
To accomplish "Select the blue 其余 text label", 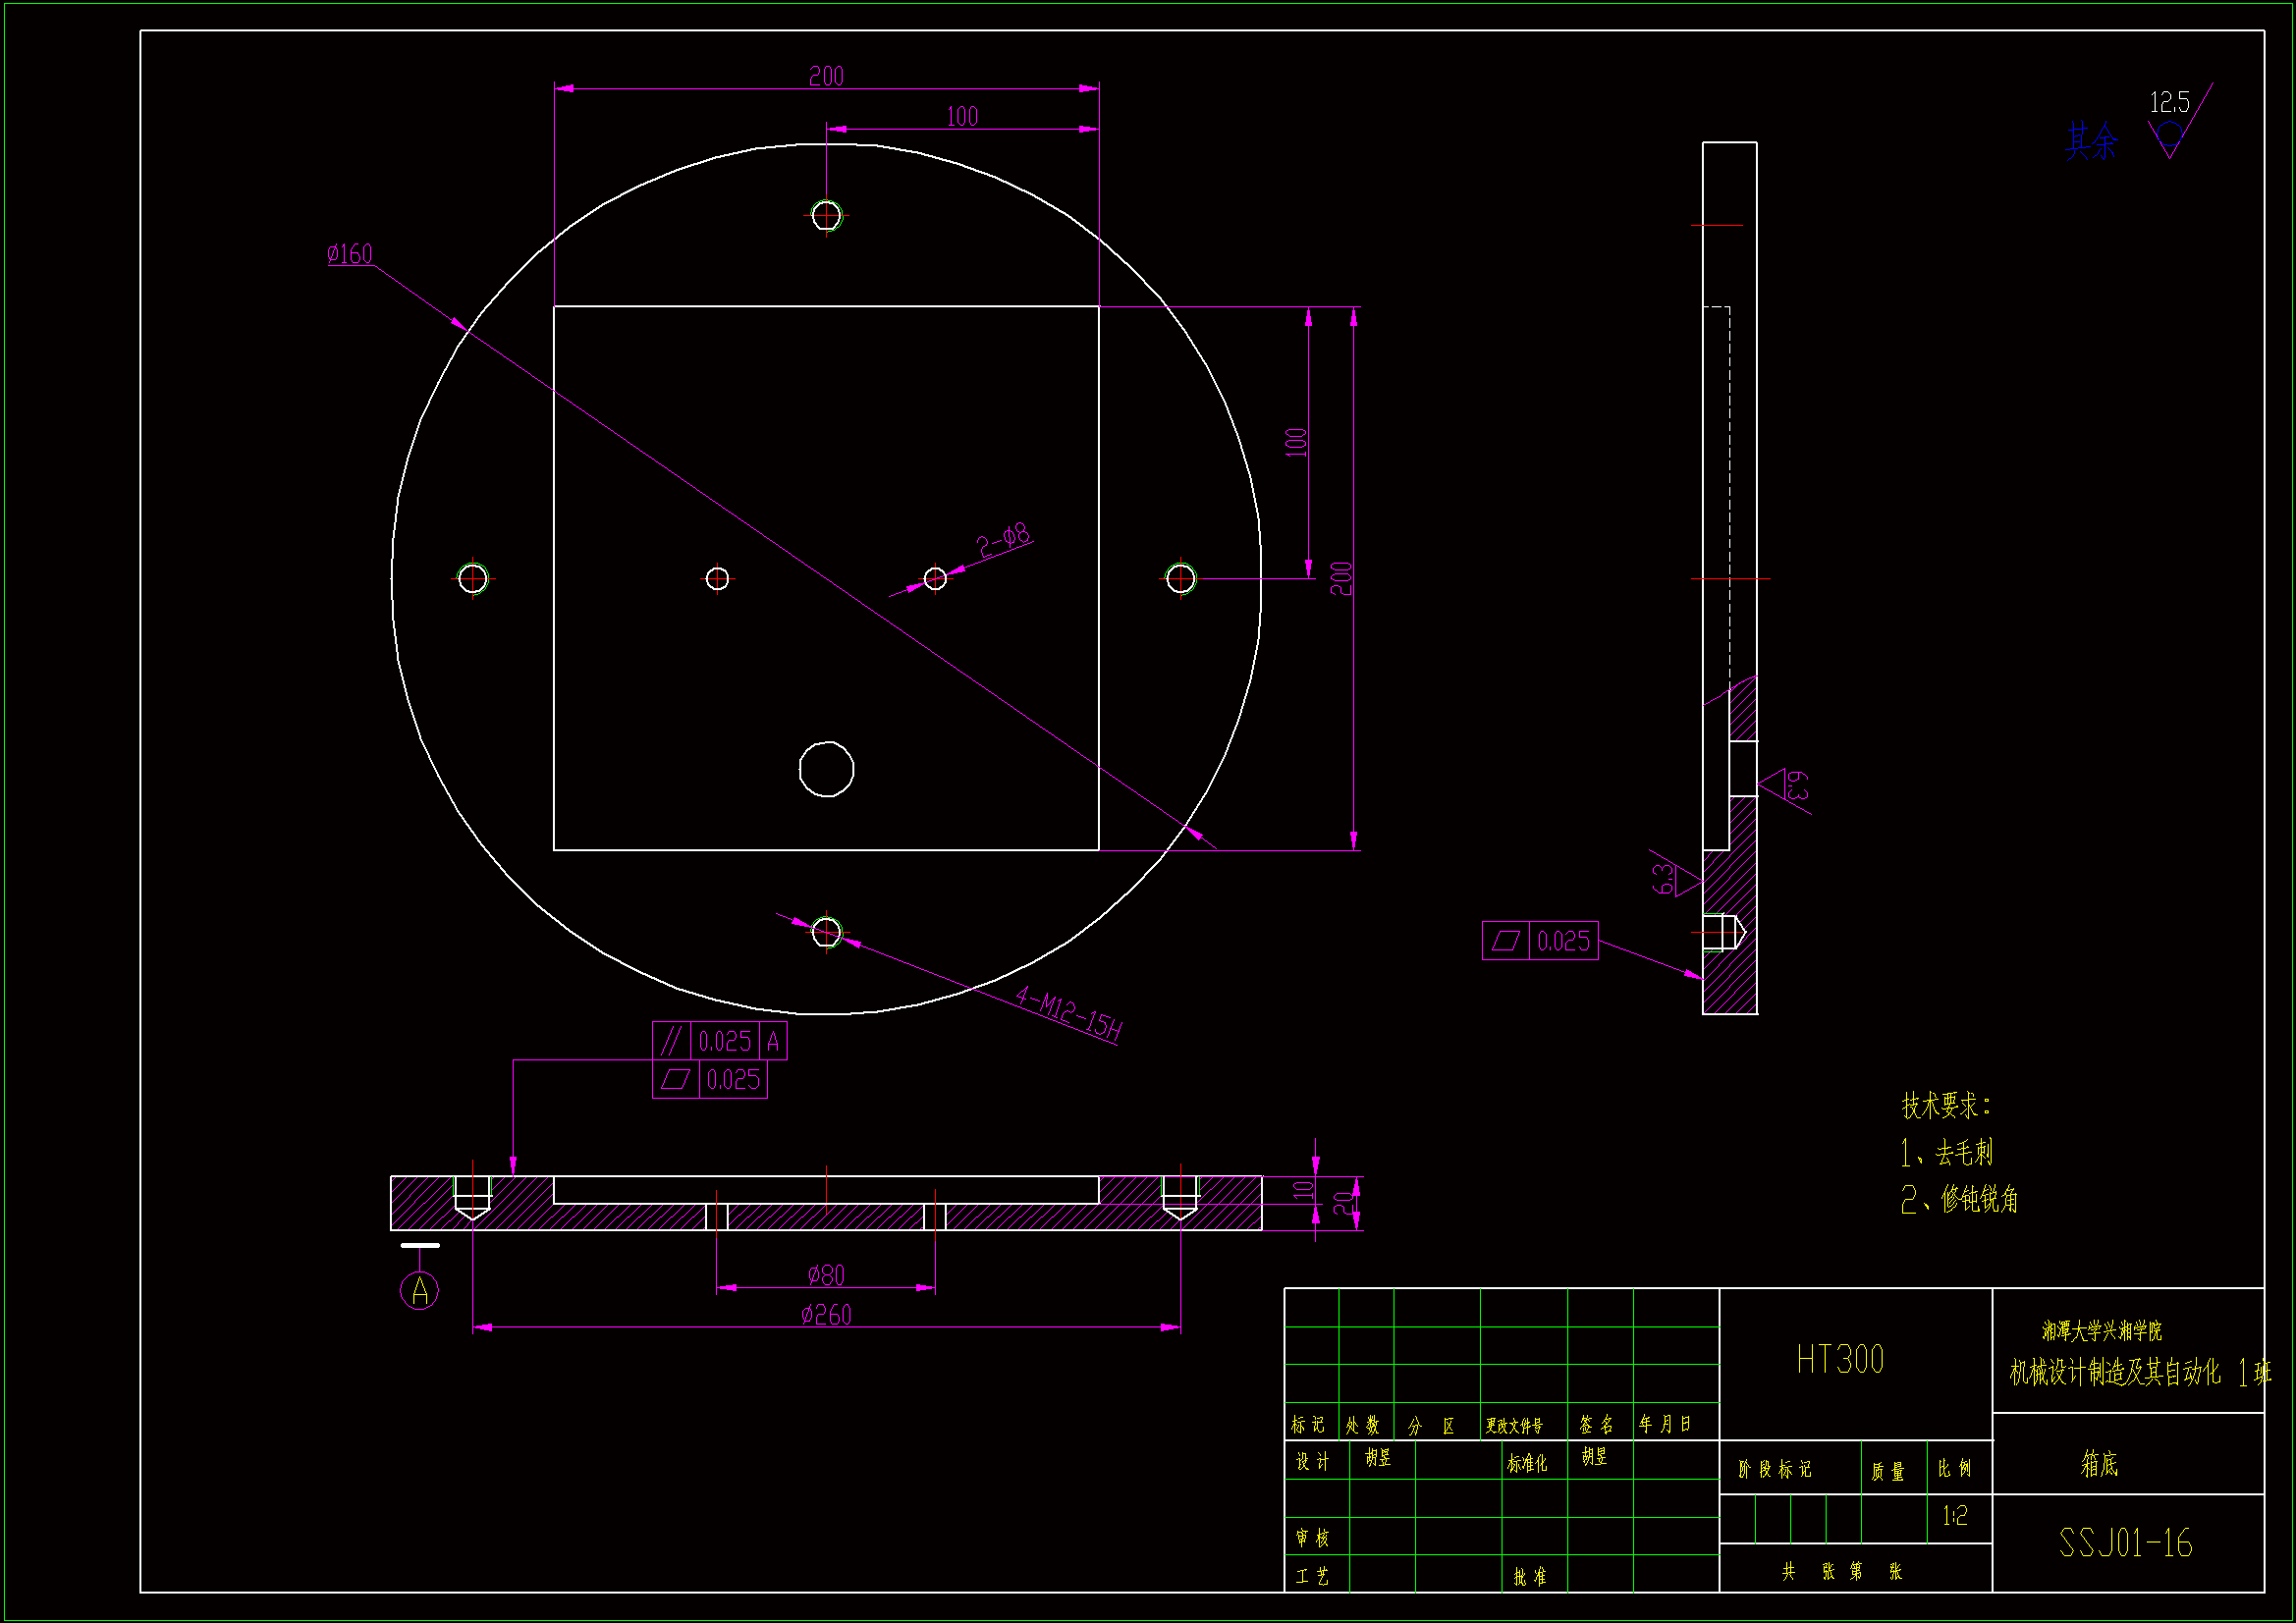I will click(2092, 141).
